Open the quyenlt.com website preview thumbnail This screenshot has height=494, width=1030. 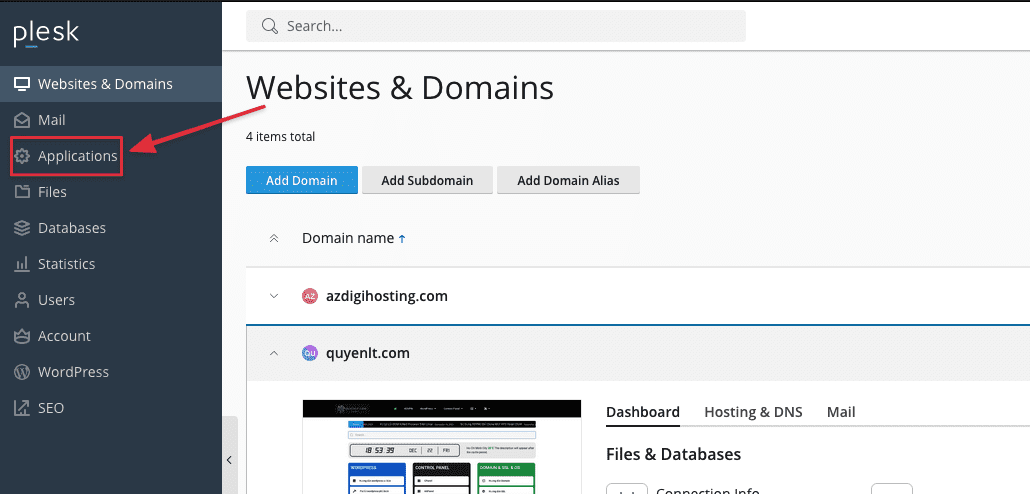click(x=441, y=446)
